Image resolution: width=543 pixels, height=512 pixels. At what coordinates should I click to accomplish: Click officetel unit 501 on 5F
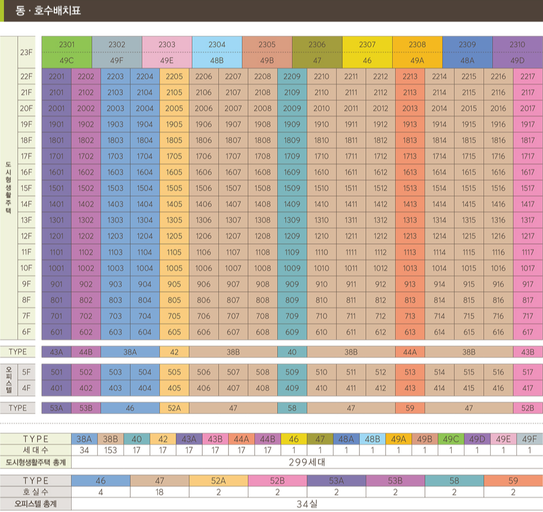pos(56,372)
